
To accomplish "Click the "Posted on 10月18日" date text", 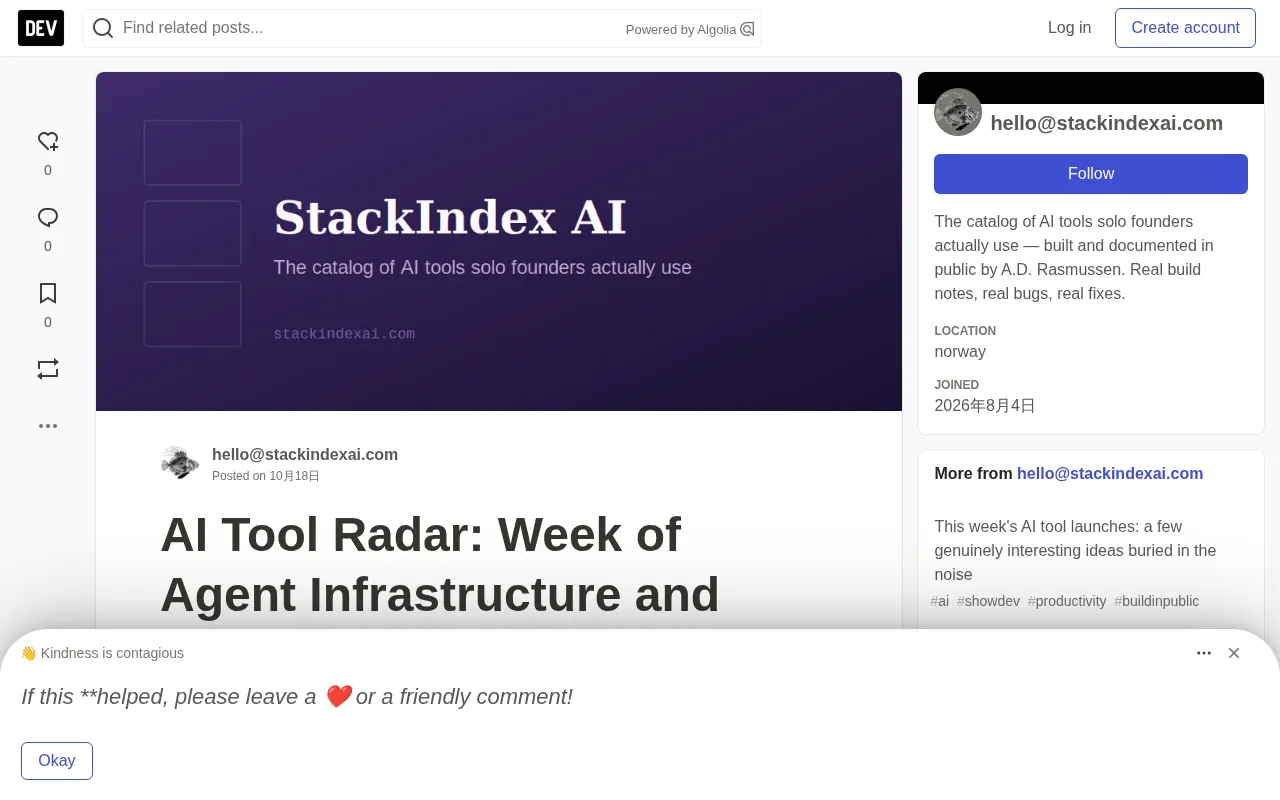I will tap(266, 476).
